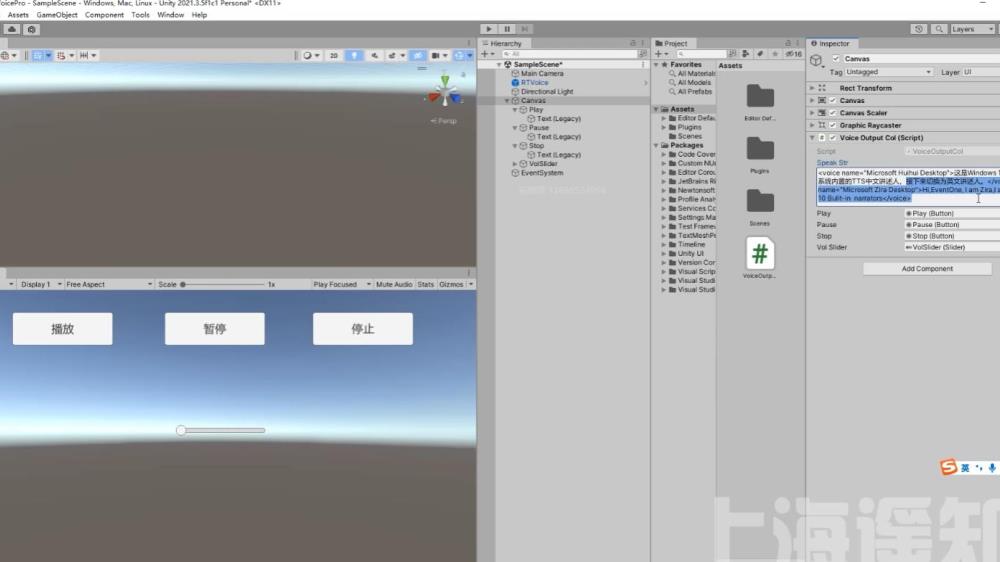The image size is (1000, 562).
Task: Toggle 2D view mode in Scene
Action: point(334,55)
